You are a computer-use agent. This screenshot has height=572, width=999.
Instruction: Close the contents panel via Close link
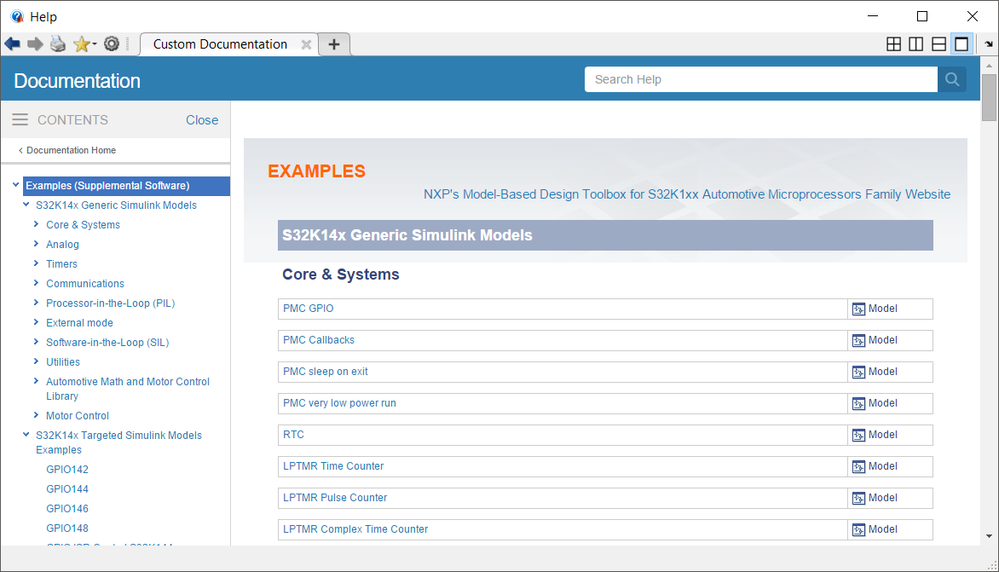coord(202,120)
